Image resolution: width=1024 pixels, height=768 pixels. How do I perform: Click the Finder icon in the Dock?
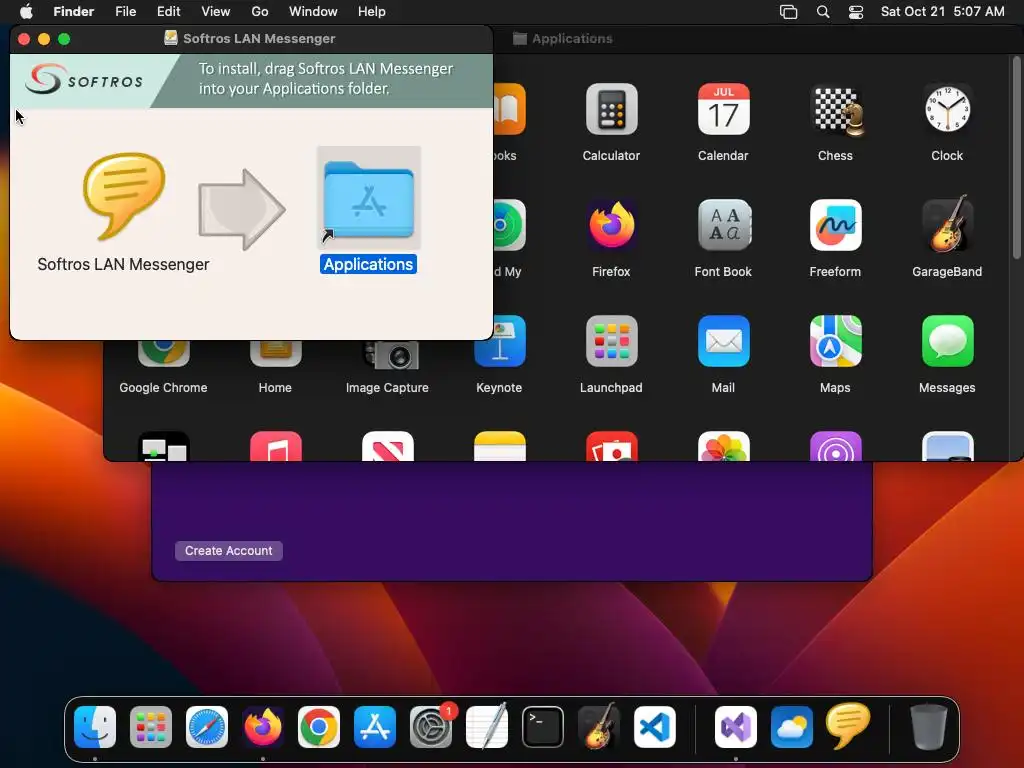(95, 727)
